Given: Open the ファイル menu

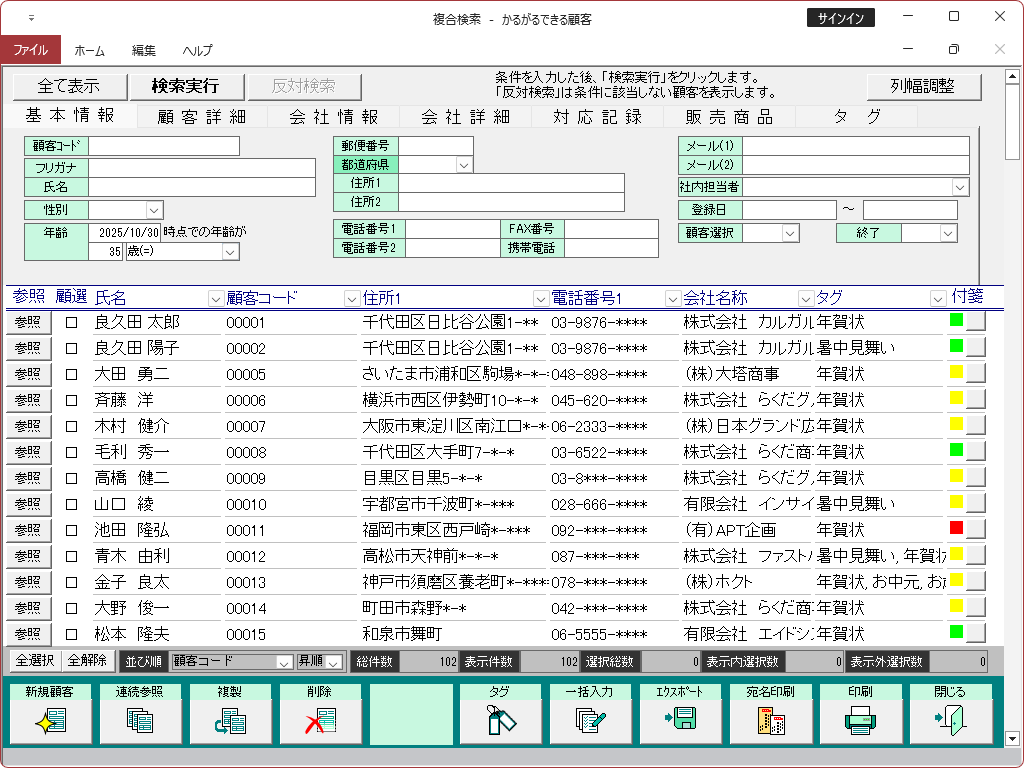Looking at the screenshot, I should [31, 50].
